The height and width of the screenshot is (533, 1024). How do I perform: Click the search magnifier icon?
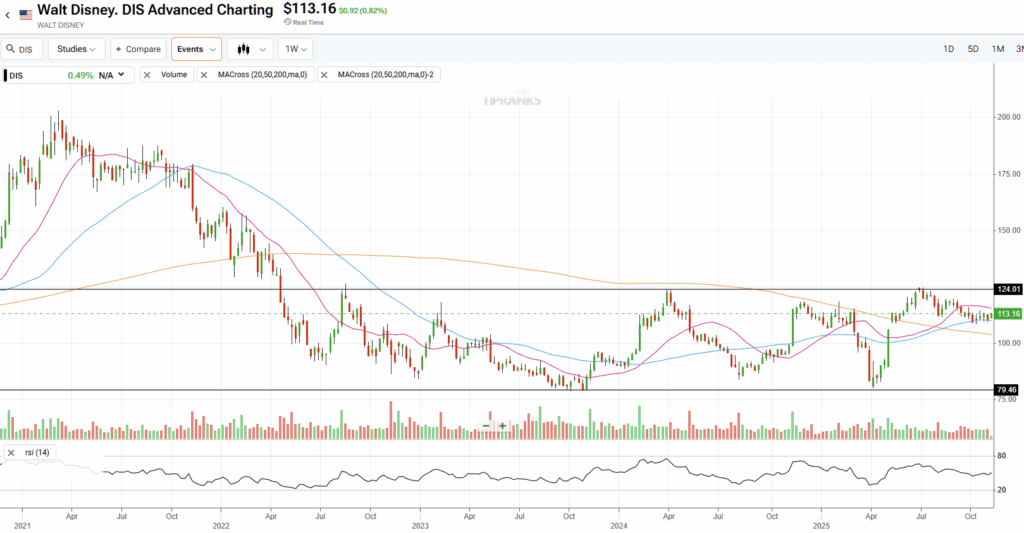tap(10, 49)
